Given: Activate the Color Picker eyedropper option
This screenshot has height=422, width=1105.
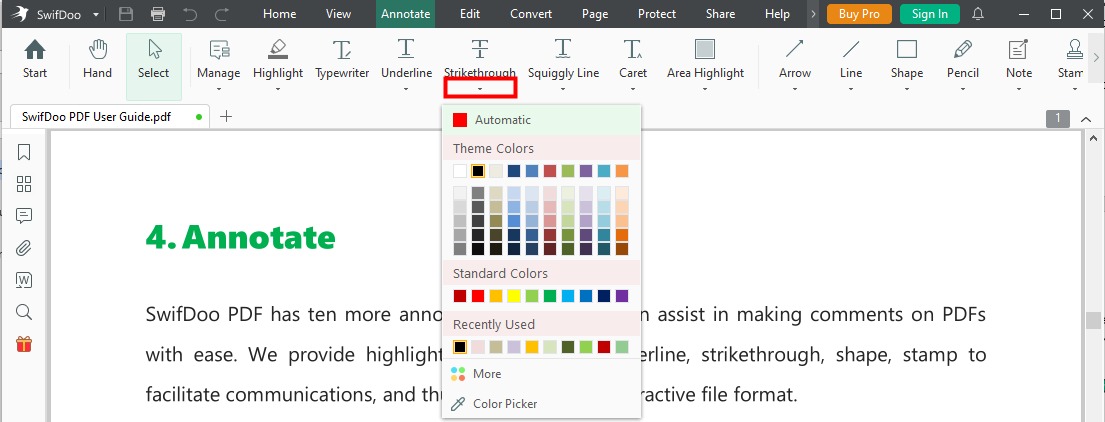Looking at the screenshot, I should [541, 404].
